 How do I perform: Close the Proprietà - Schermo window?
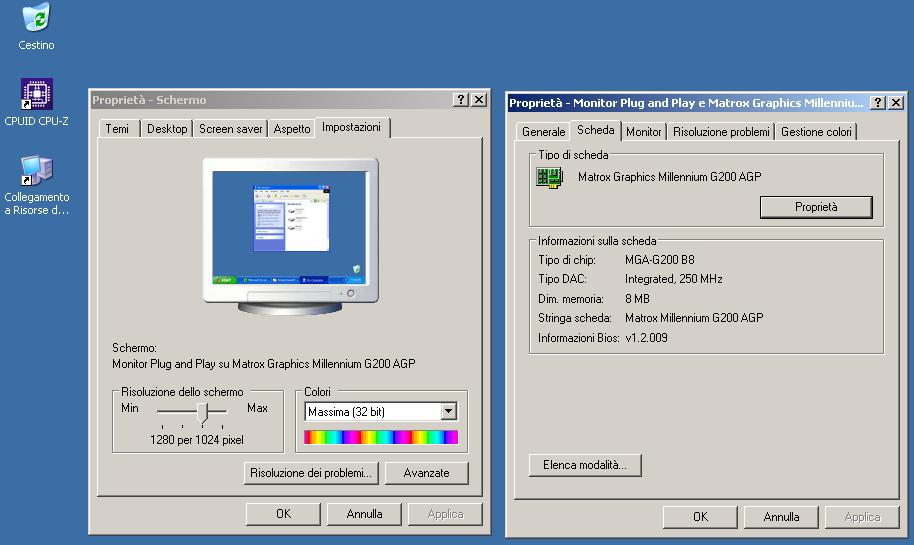tap(479, 100)
